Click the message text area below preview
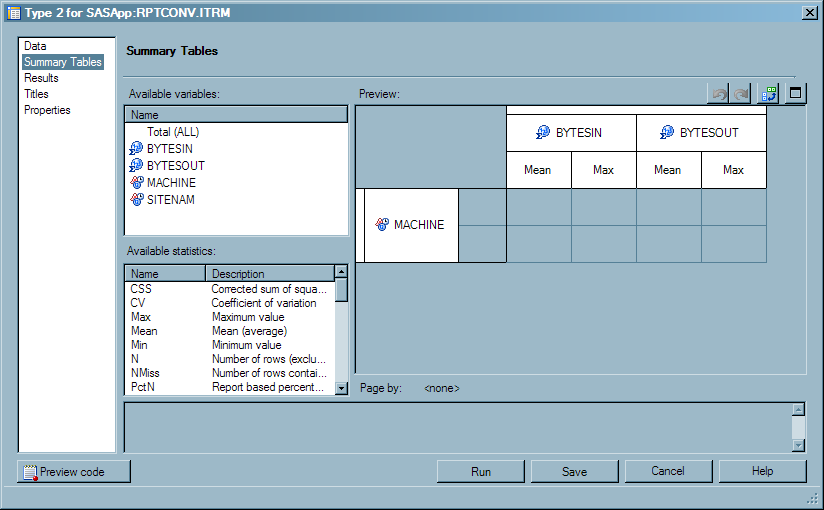Viewport: 824px width, 510px height. 457,427
